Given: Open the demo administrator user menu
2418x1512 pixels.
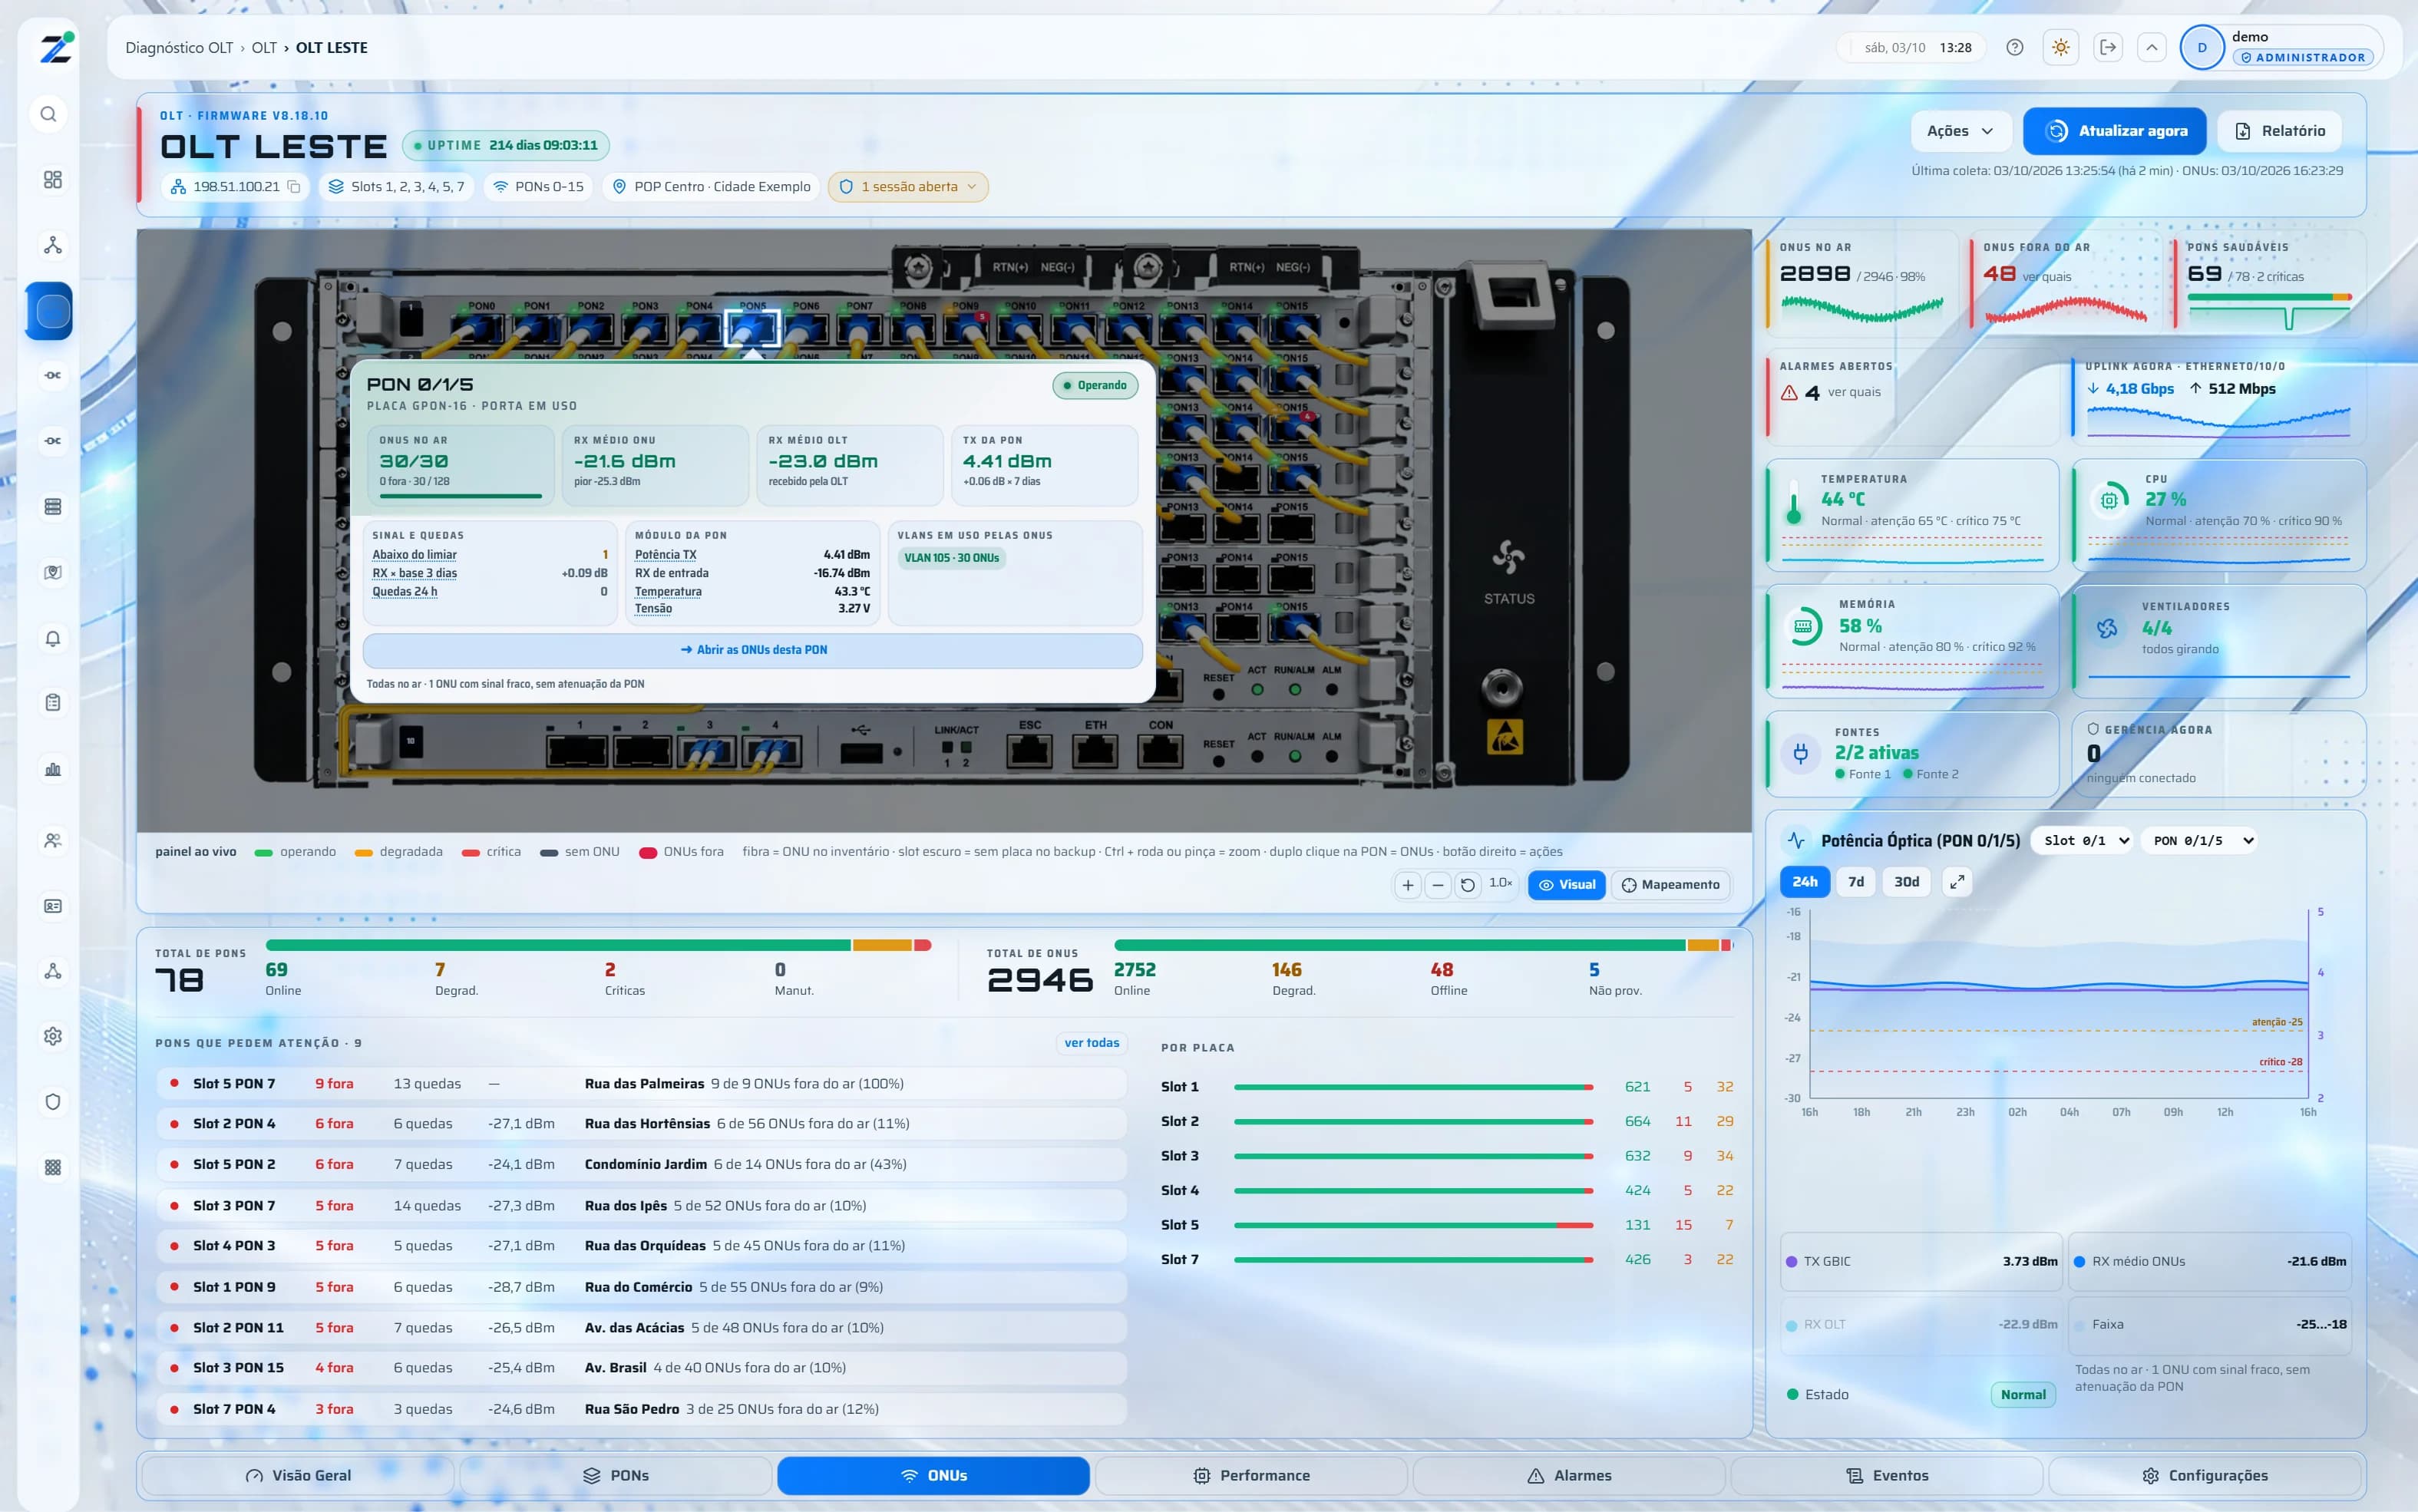Looking at the screenshot, I should 2281,48.
